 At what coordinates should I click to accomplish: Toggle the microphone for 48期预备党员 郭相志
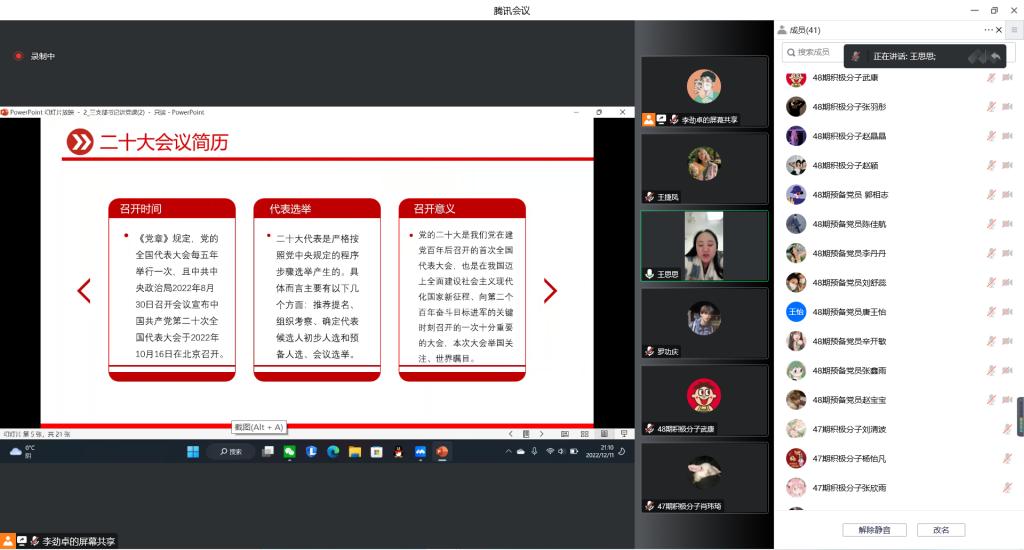point(992,195)
